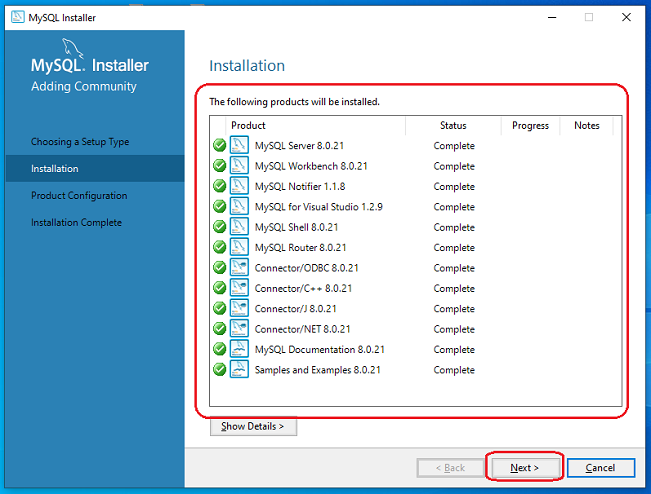Click the Connector/ODBC 8.0.21 product icon
The height and width of the screenshot is (494, 651).
pos(239,267)
